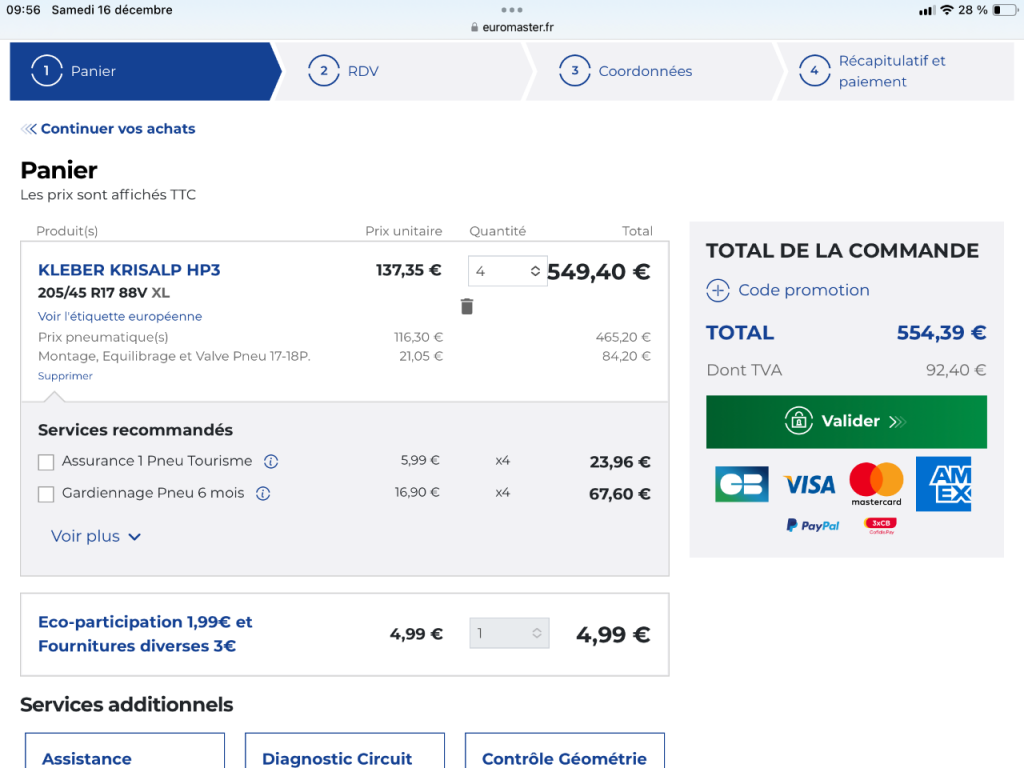1024x768 pixels.
Task: Open KLEBER KRISALP HP3 product link
Action: tap(129, 270)
